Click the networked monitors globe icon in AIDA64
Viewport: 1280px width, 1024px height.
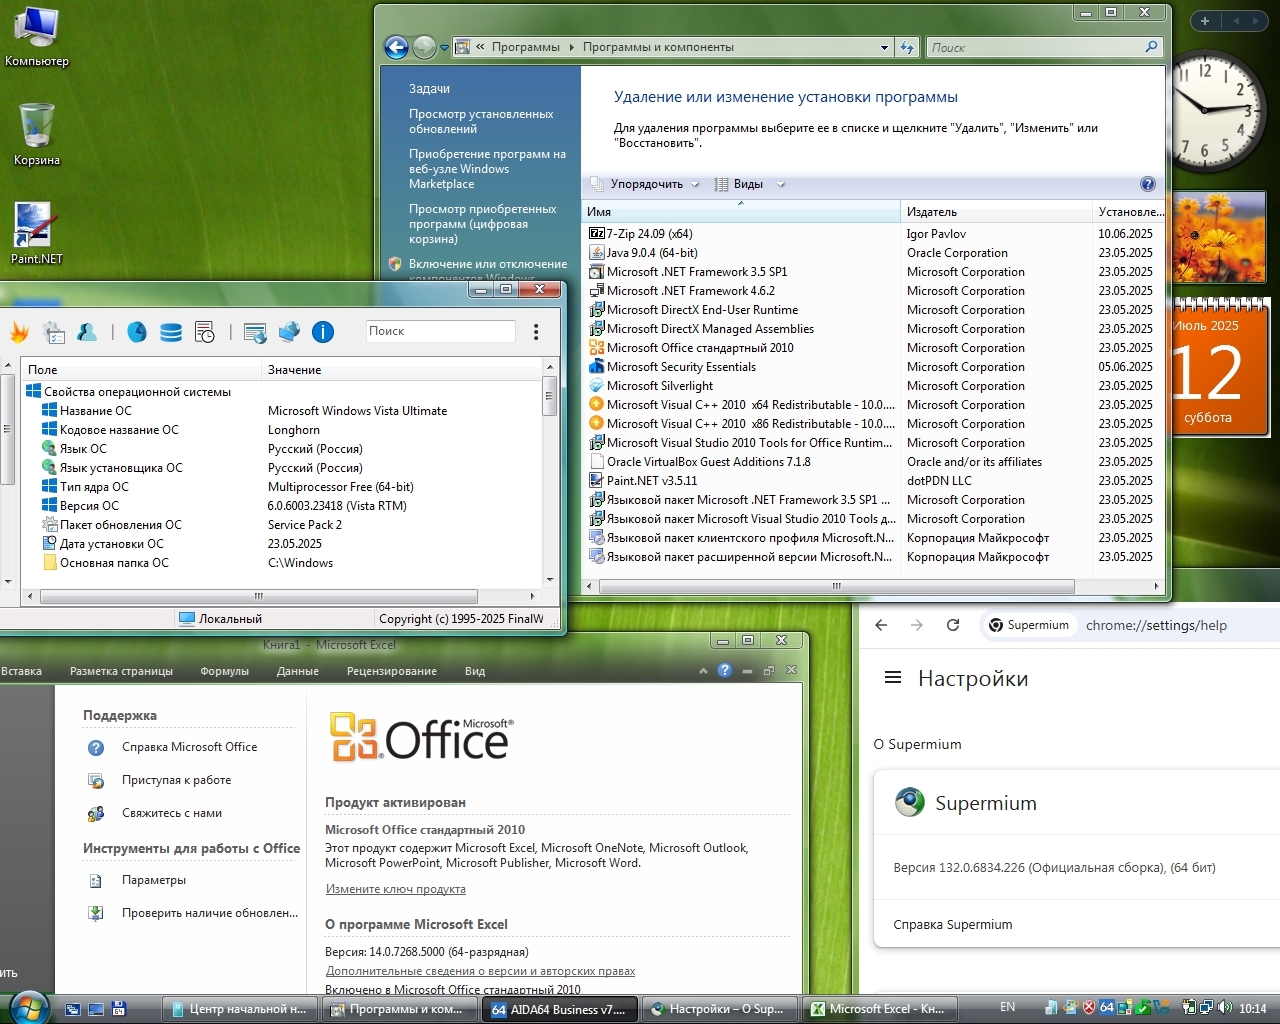[289, 332]
